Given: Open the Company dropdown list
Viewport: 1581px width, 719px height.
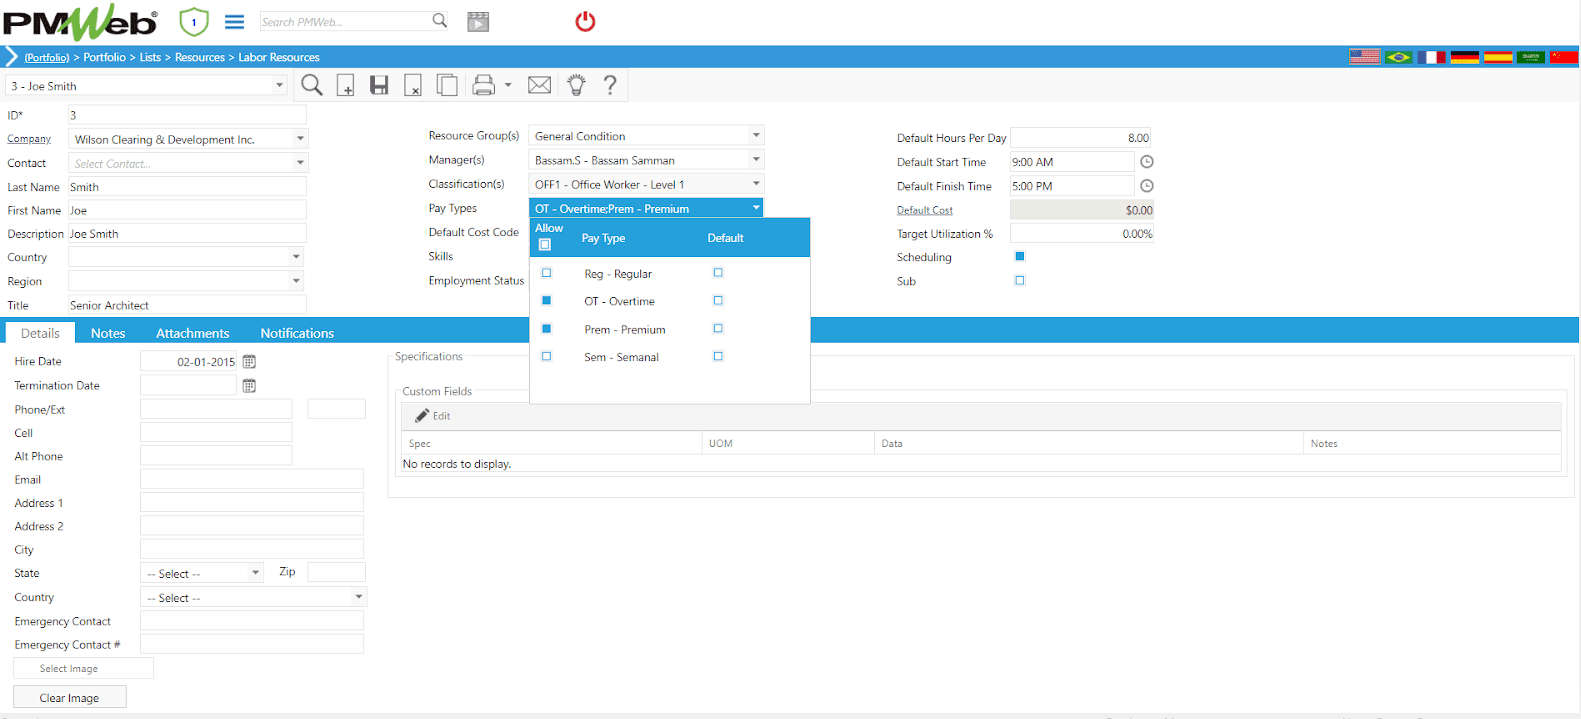Looking at the screenshot, I should tap(300, 139).
